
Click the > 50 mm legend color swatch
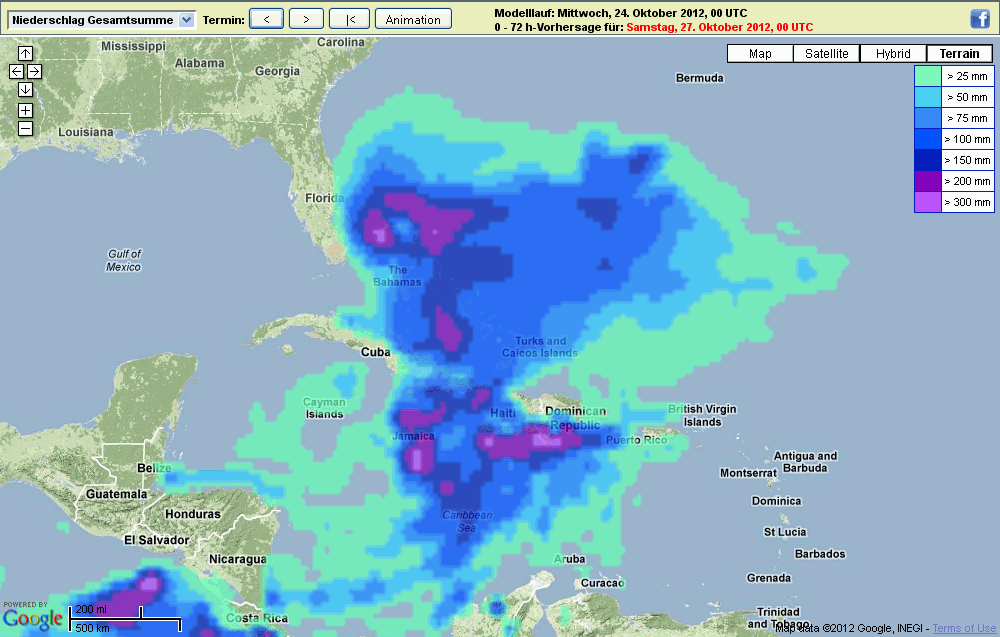point(928,97)
